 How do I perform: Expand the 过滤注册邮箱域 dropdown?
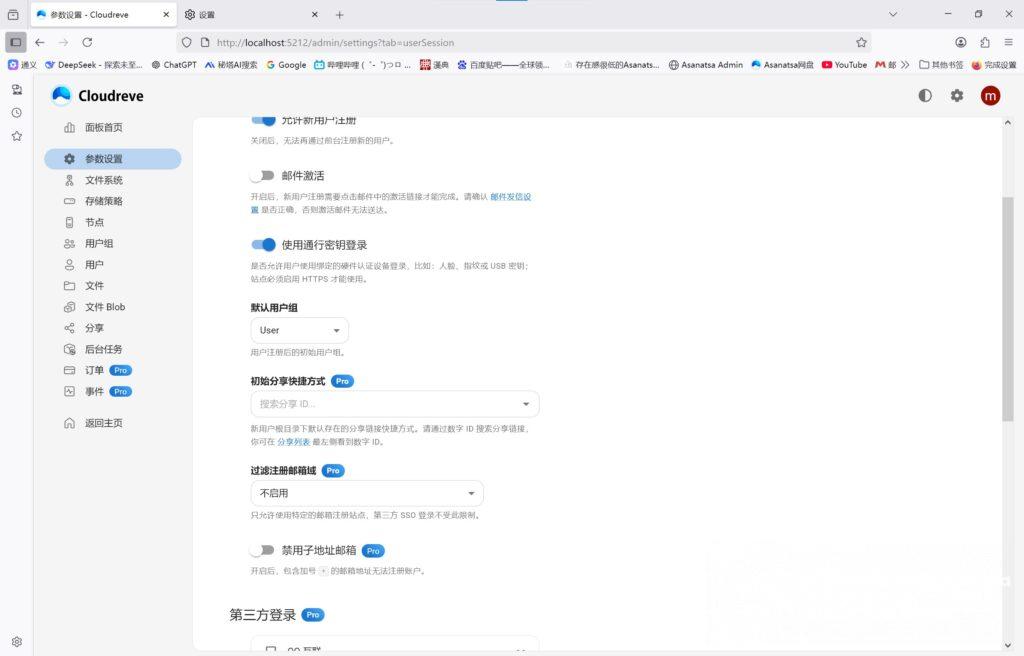point(366,493)
